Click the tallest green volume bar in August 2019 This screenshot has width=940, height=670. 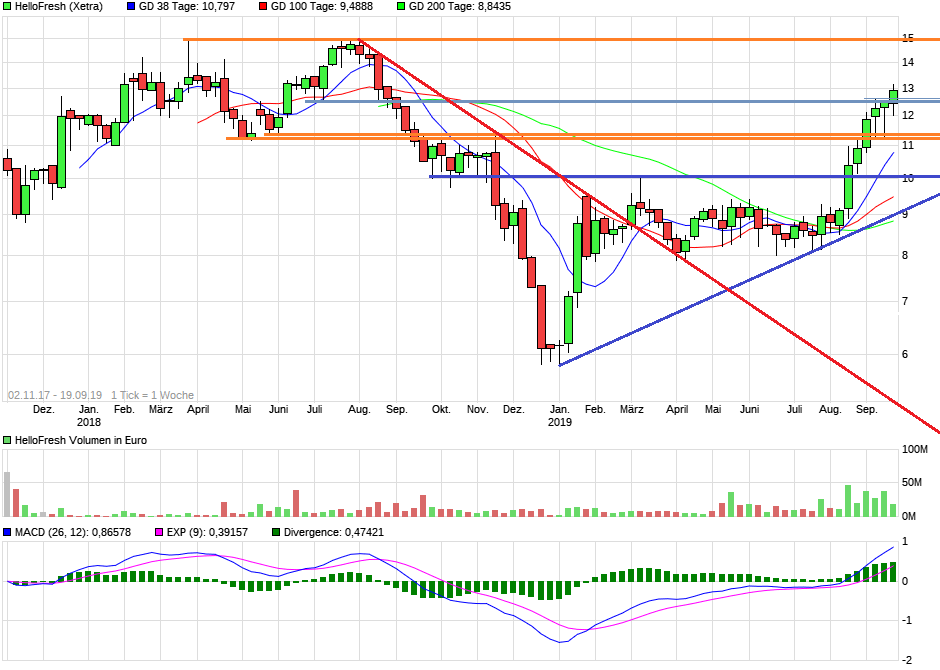pos(848,501)
